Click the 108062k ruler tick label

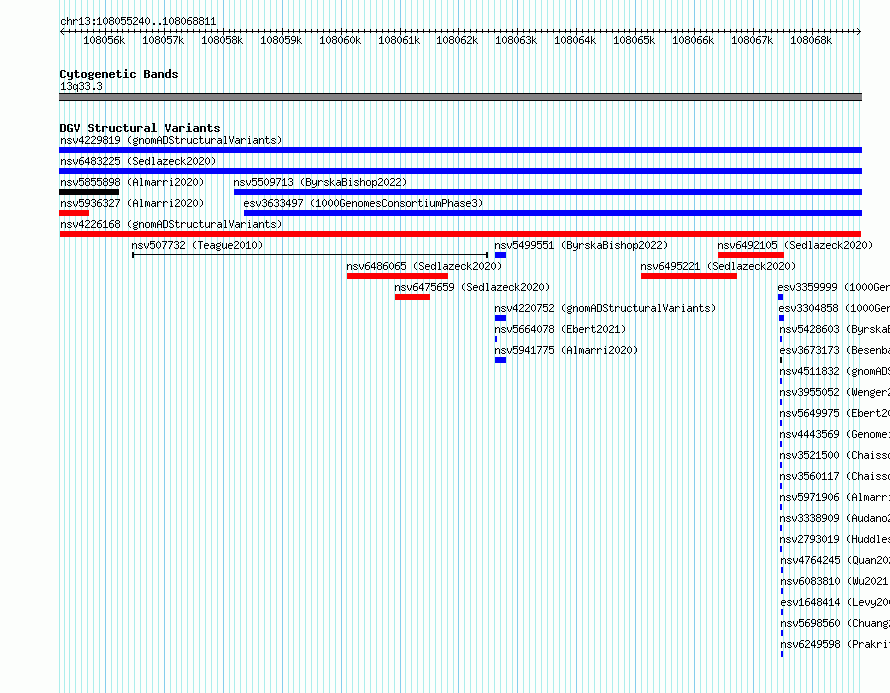(457, 40)
